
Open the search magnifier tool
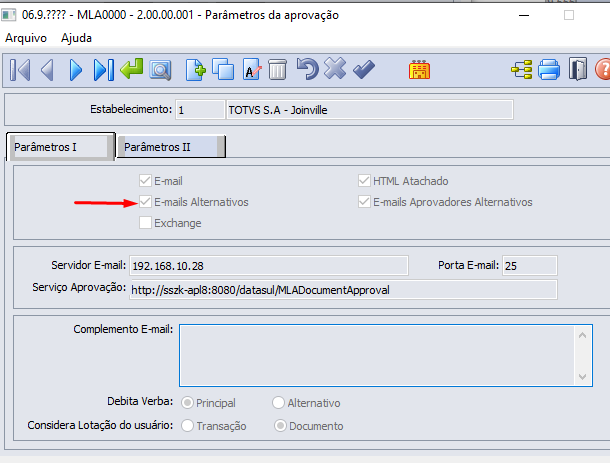pos(160,70)
